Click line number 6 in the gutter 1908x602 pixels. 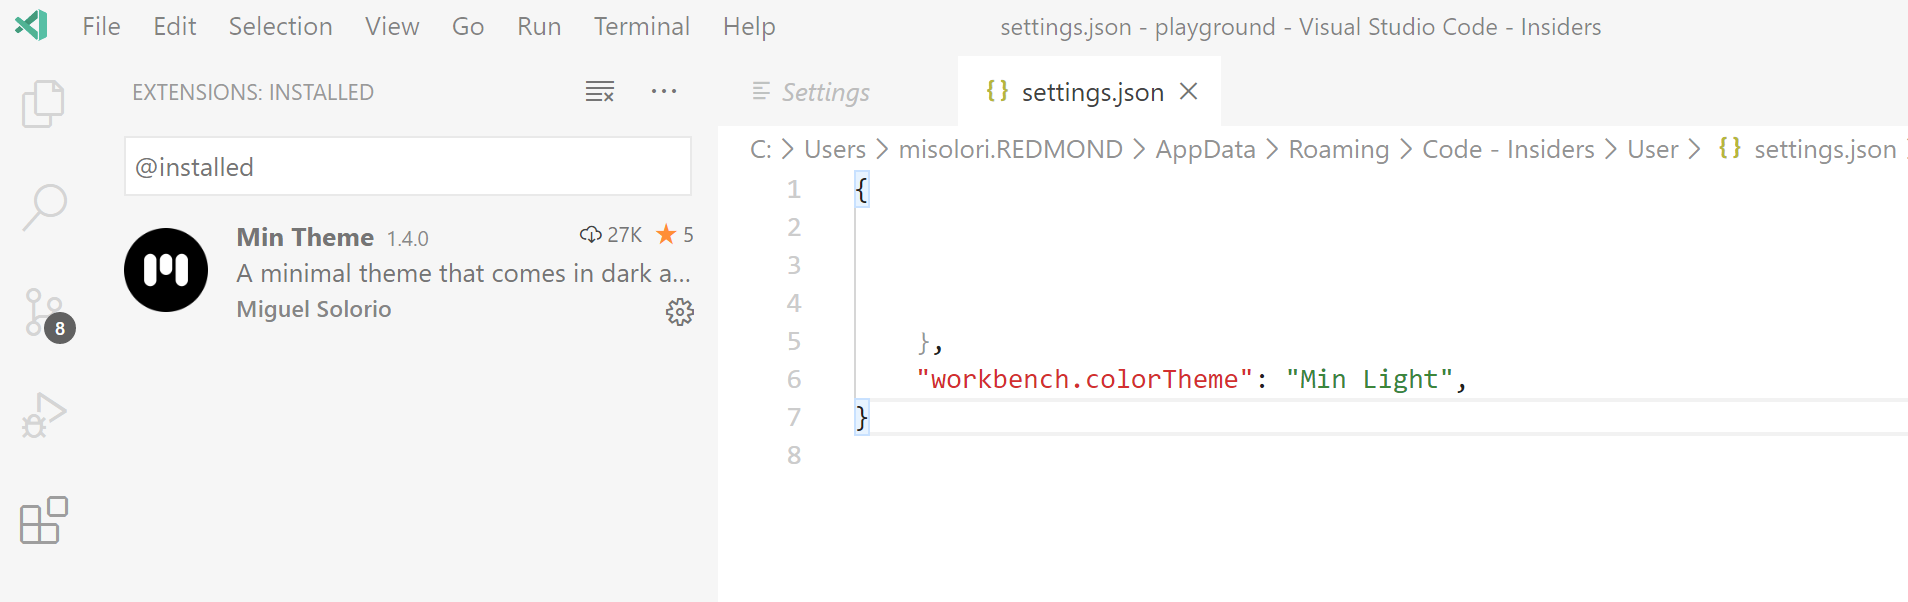[x=794, y=379]
